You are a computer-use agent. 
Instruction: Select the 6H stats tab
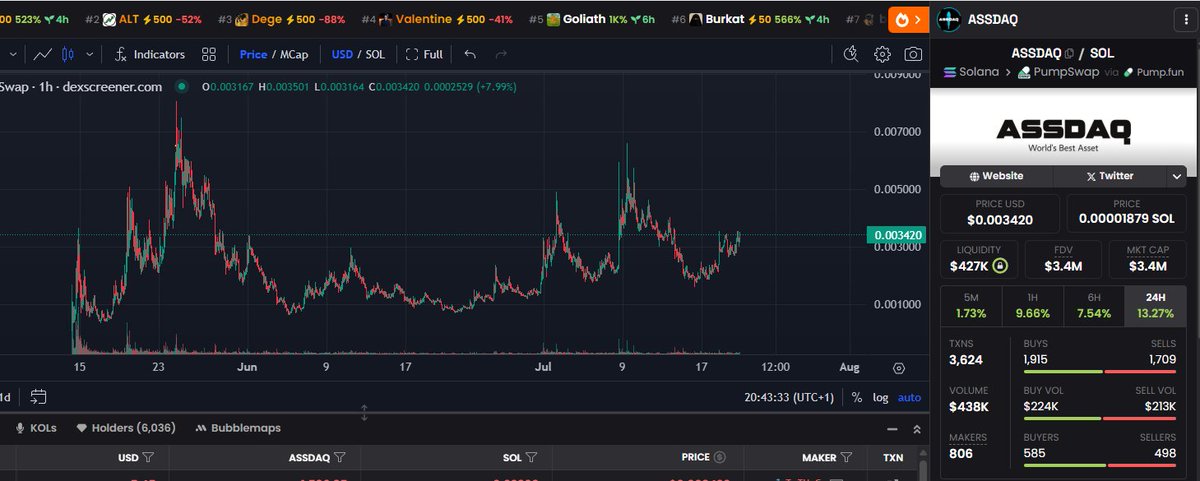1093,306
